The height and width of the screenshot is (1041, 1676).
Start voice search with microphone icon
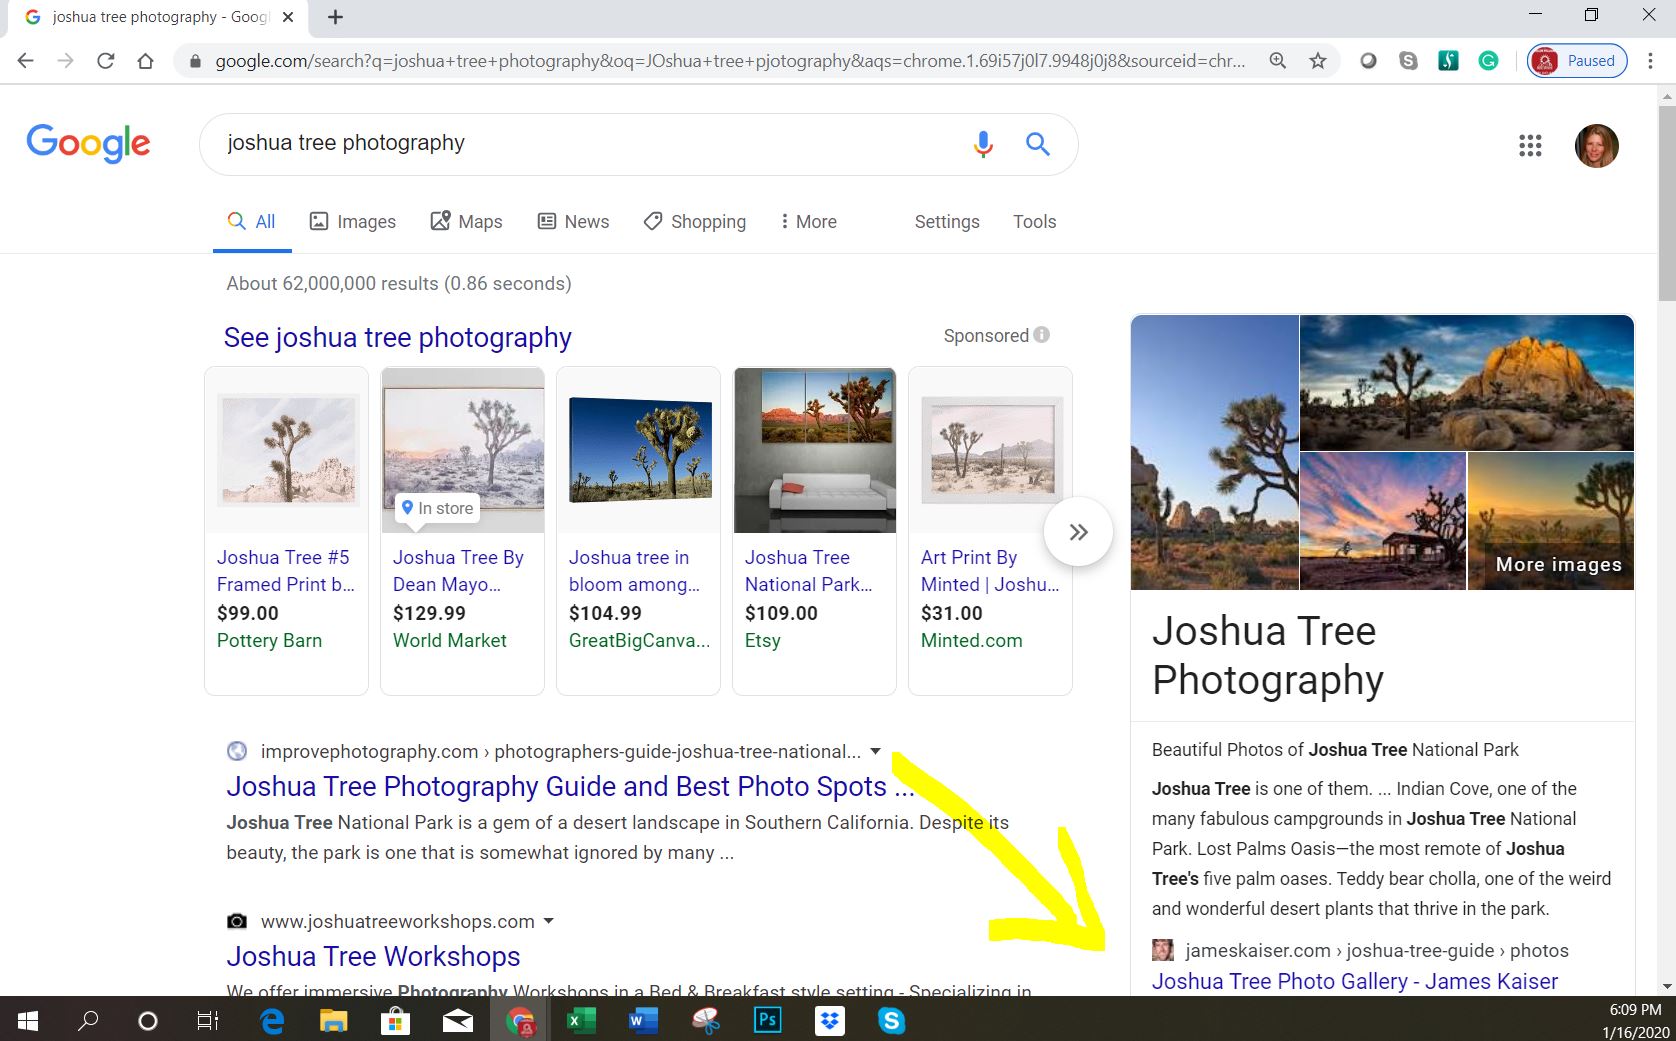point(983,145)
